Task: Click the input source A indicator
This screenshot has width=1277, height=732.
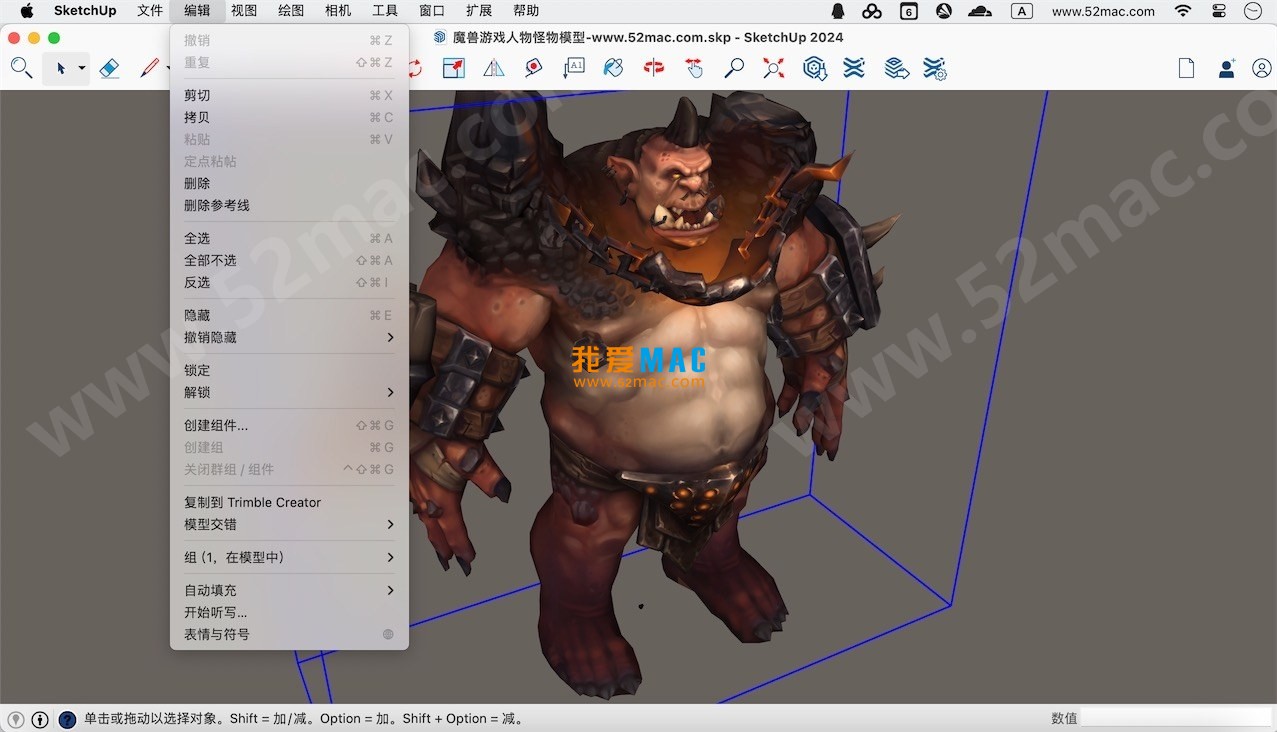Action: click(x=1022, y=11)
